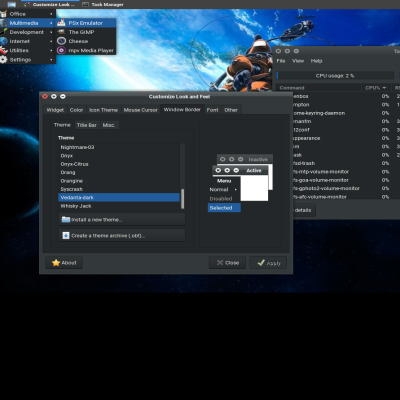400x400 pixels.
Task: Open Task Manager Help menu
Action: click(316, 61)
